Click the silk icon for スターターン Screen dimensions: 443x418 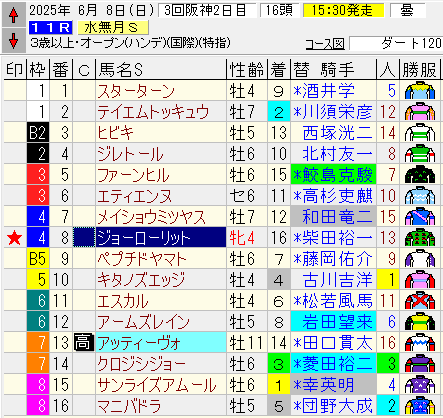420,91
